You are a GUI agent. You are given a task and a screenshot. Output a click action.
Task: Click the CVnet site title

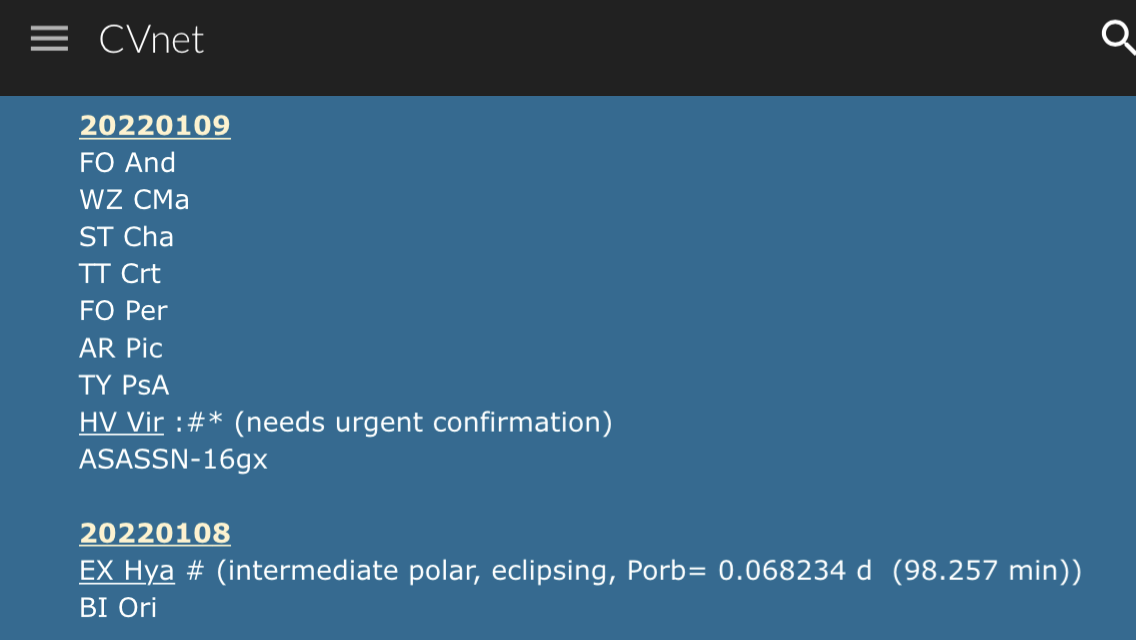point(151,40)
